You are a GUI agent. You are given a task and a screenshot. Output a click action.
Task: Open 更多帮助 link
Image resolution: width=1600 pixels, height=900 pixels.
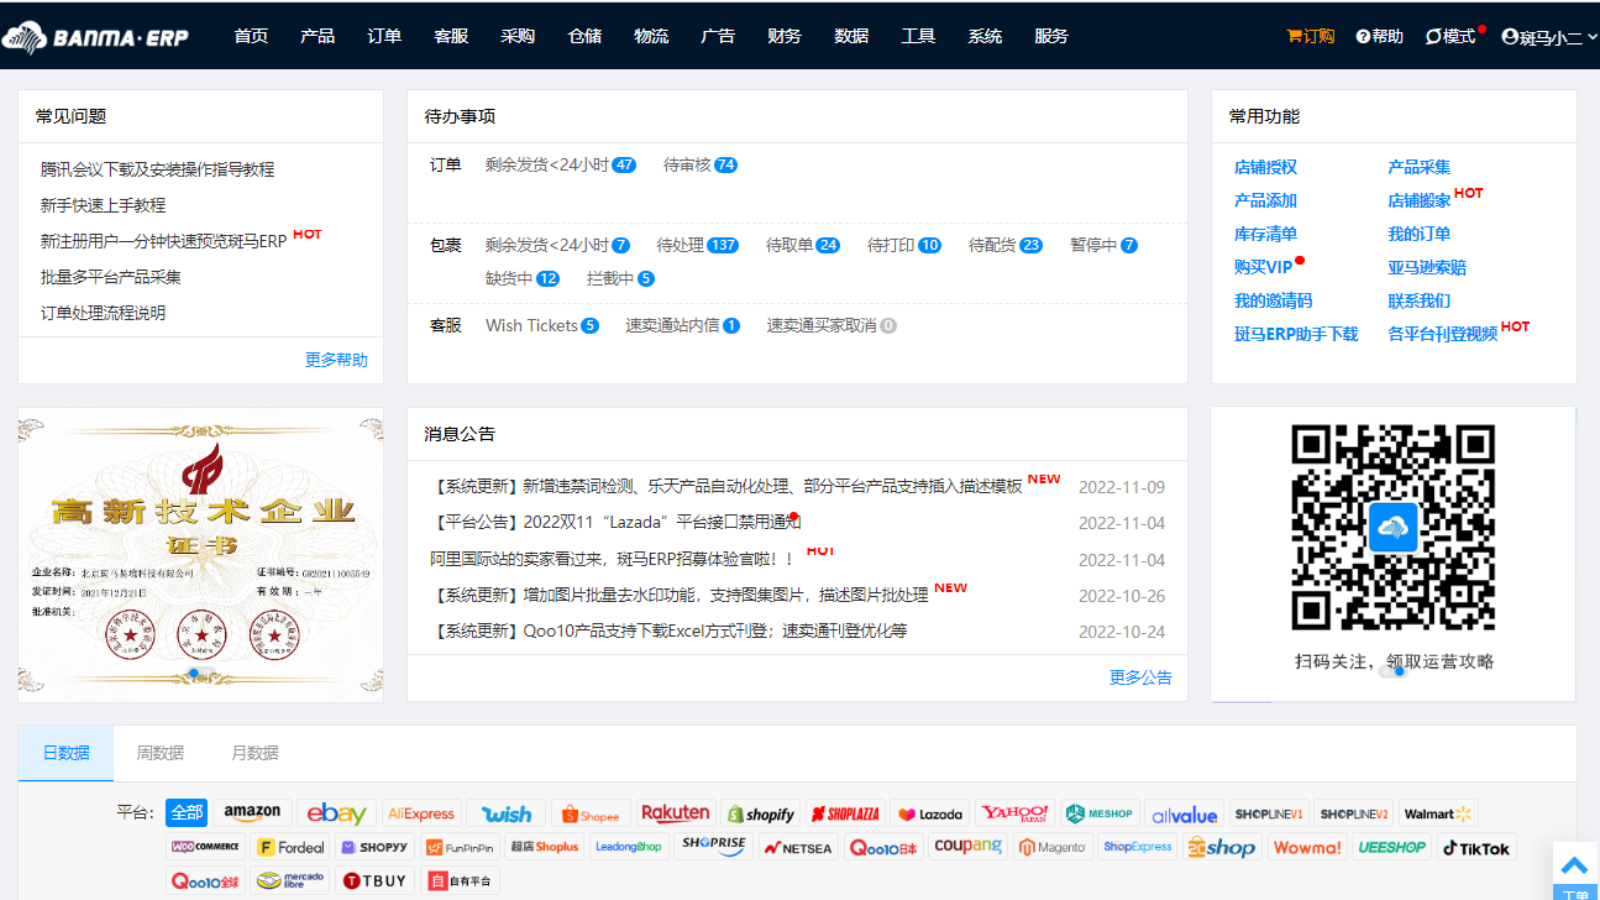click(x=336, y=360)
